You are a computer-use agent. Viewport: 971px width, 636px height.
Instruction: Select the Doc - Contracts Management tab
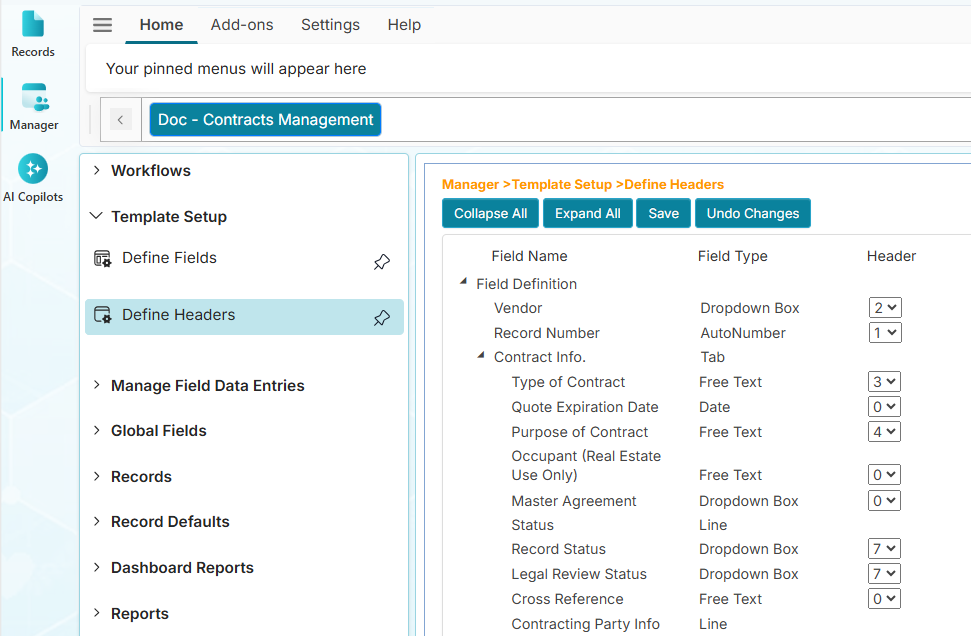[265, 120]
